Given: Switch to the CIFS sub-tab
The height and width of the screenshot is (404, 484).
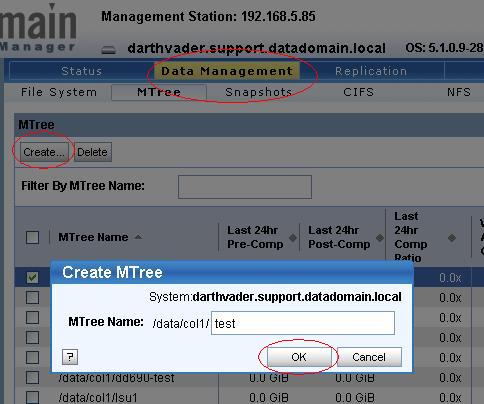Looking at the screenshot, I should tap(359, 92).
